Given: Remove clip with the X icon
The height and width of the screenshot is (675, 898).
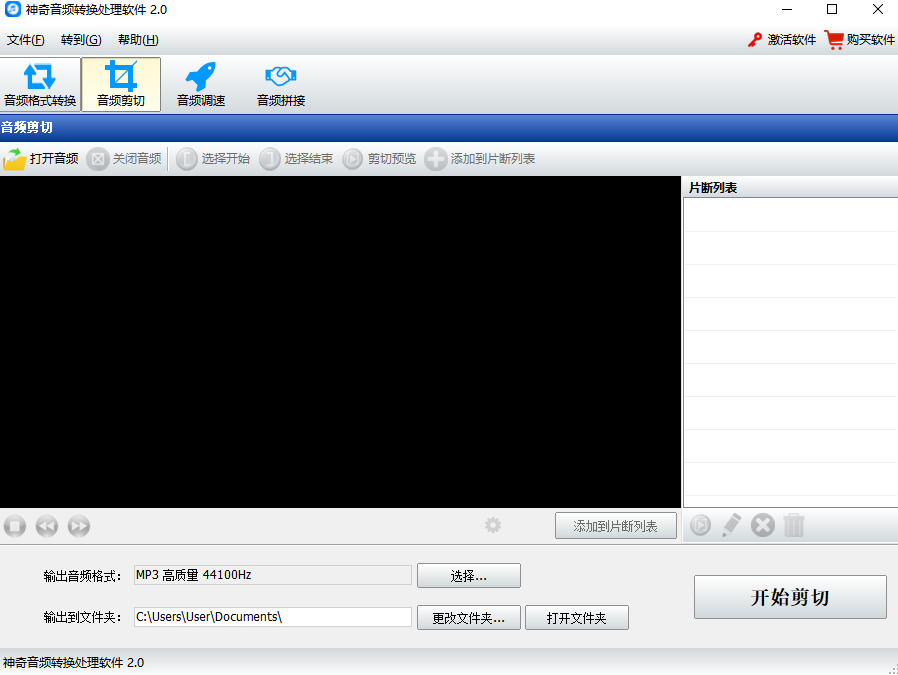Looking at the screenshot, I should (763, 525).
